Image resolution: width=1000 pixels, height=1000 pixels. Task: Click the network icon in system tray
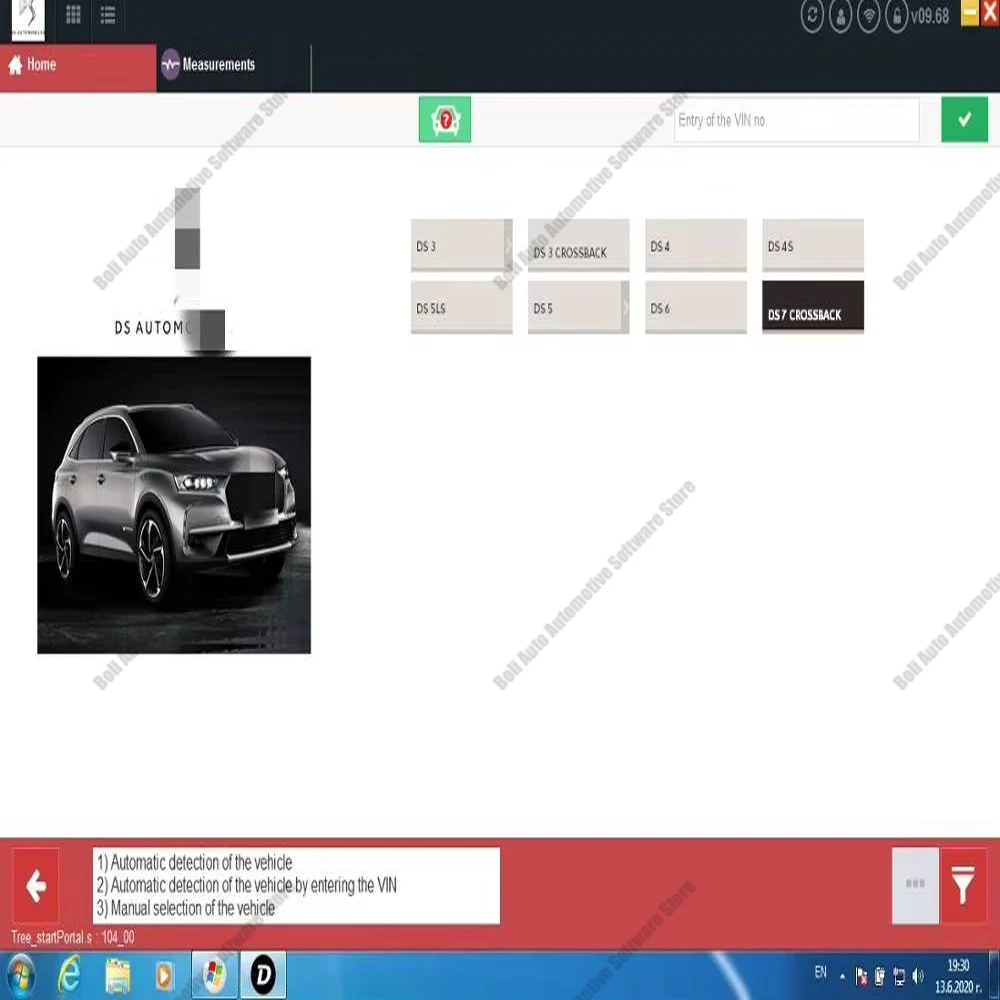pos(899,976)
